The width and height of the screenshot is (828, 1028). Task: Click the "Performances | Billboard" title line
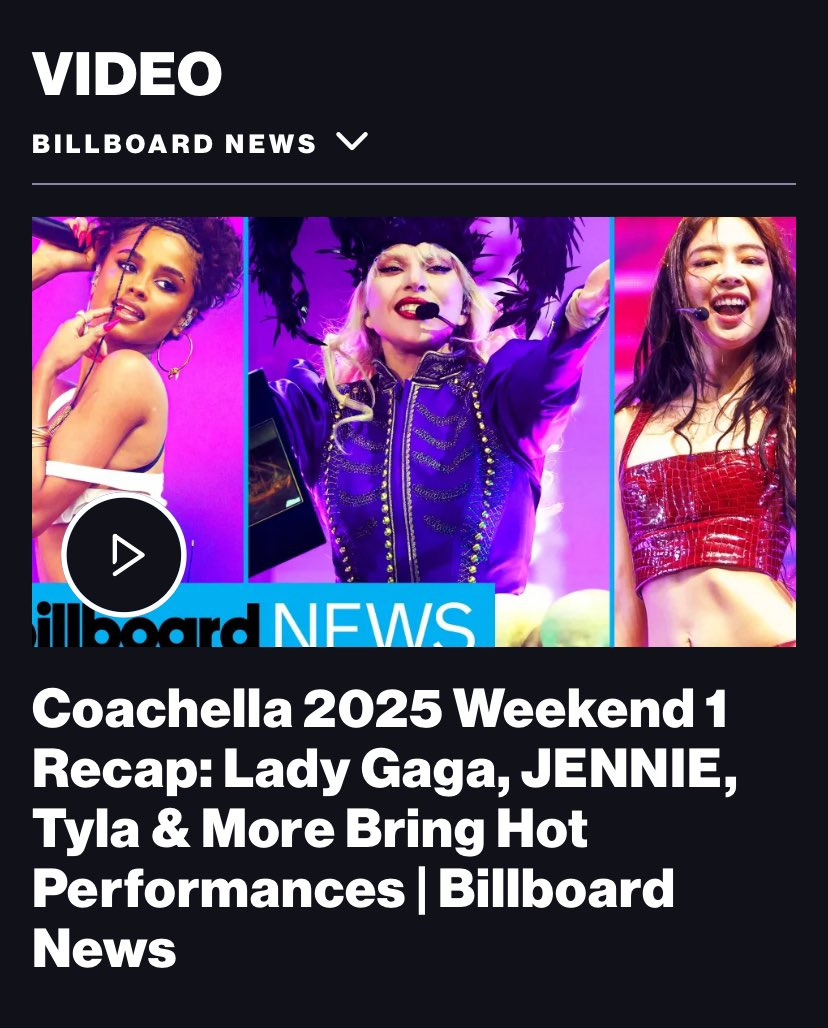[x=353, y=888]
